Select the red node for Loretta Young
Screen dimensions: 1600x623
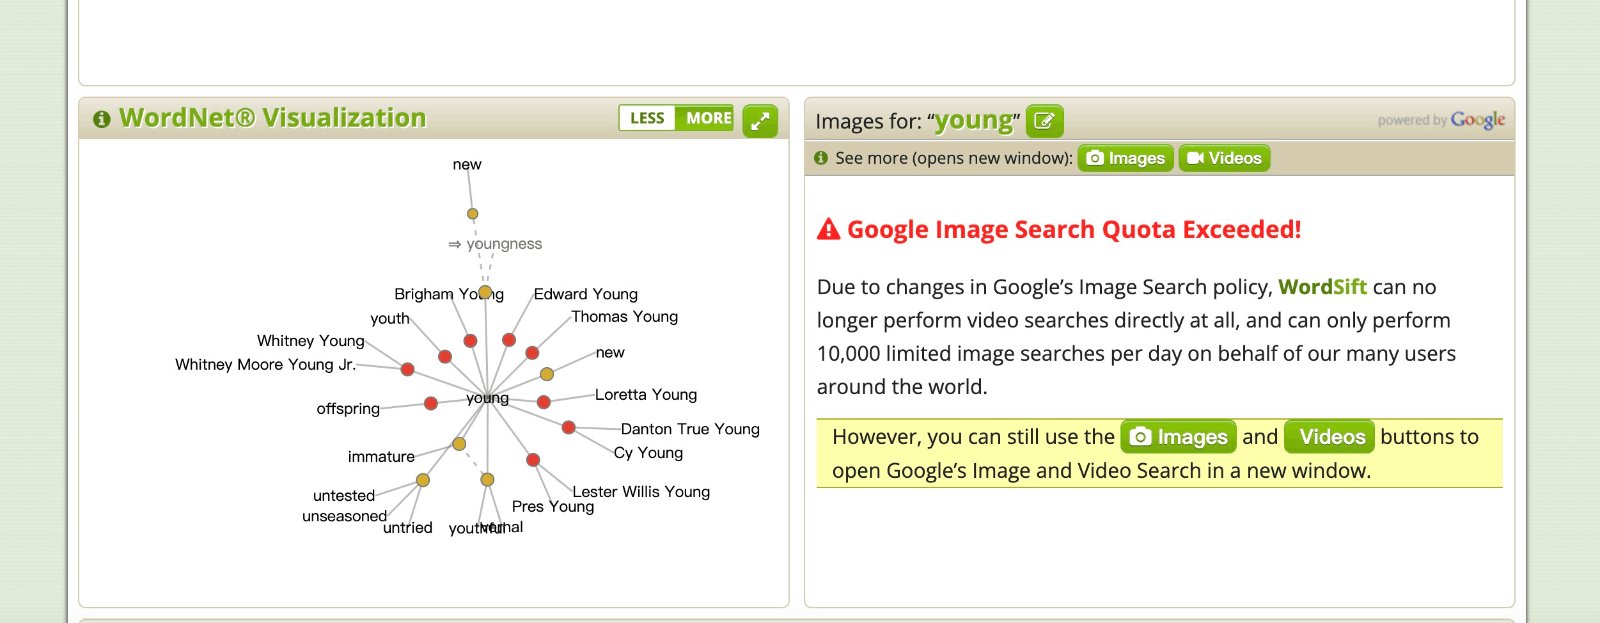coord(544,402)
